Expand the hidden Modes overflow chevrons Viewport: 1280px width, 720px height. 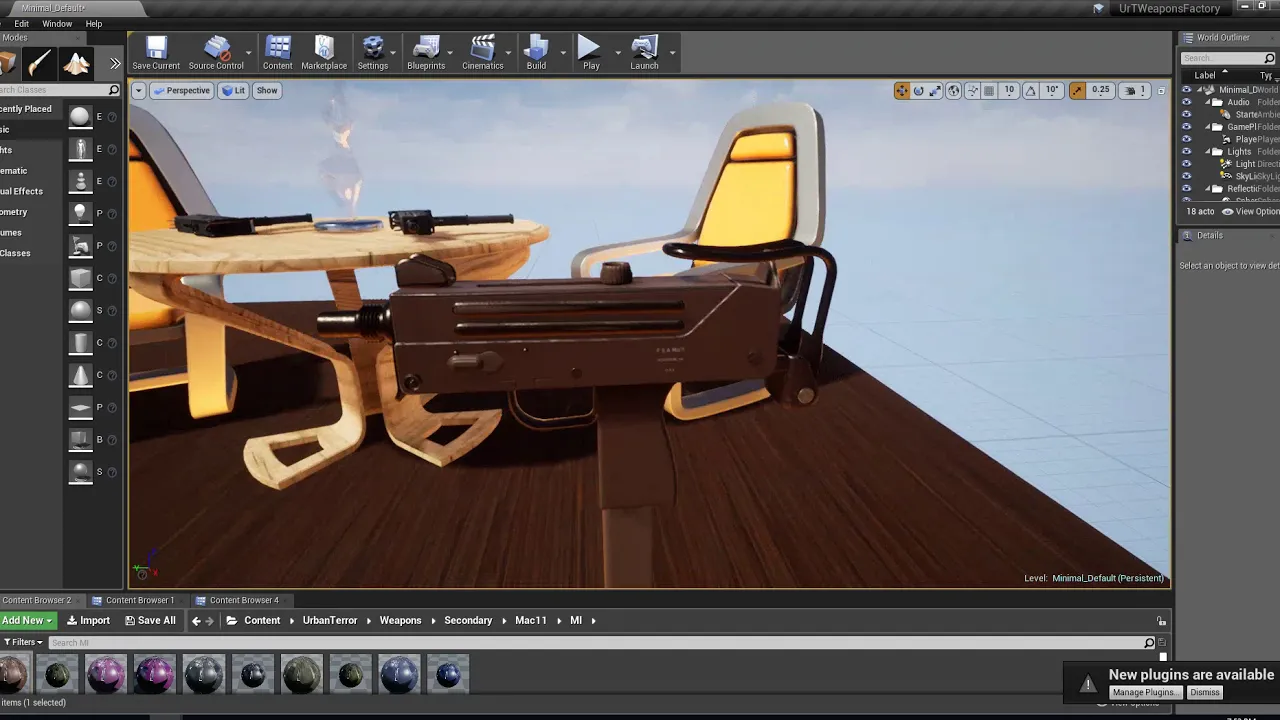(x=115, y=64)
